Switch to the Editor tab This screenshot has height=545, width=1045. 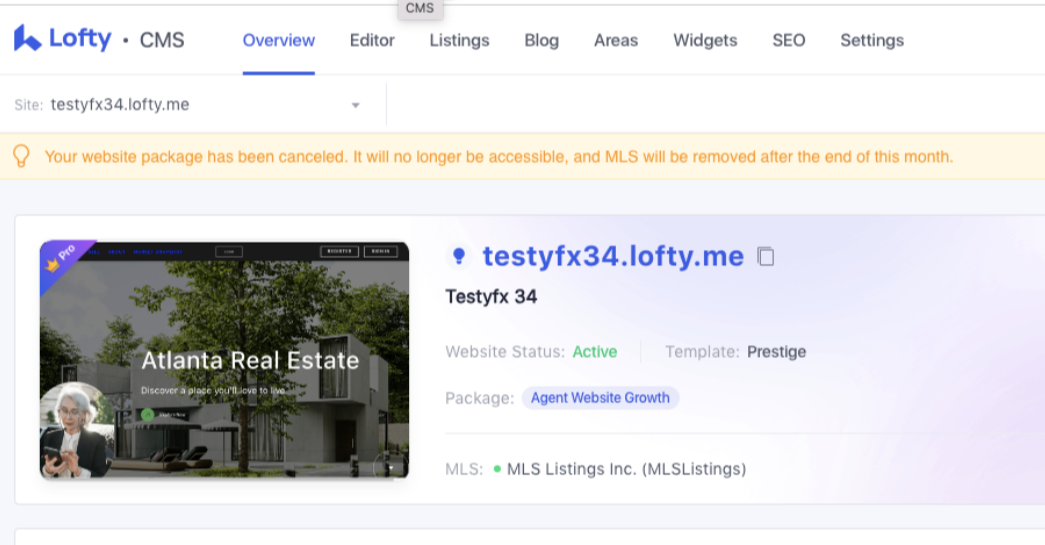372,41
